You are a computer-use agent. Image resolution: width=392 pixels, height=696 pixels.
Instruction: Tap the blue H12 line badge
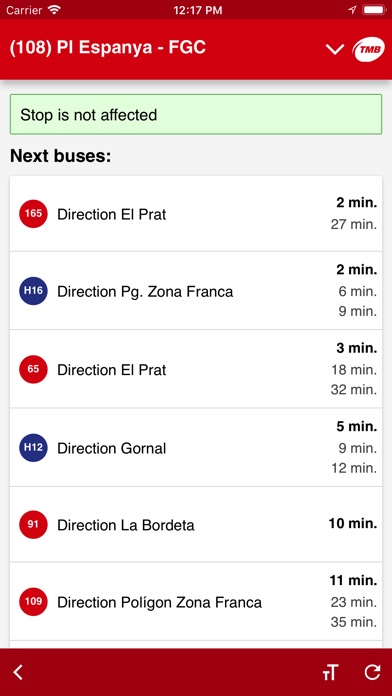click(x=33, y=447)
